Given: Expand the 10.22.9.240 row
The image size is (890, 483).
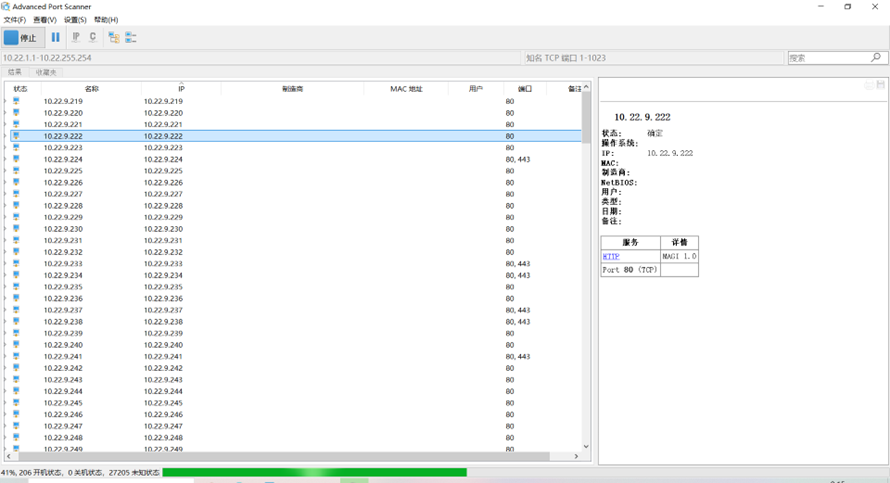Looking at the screenshot, I should tap(6, 345).
